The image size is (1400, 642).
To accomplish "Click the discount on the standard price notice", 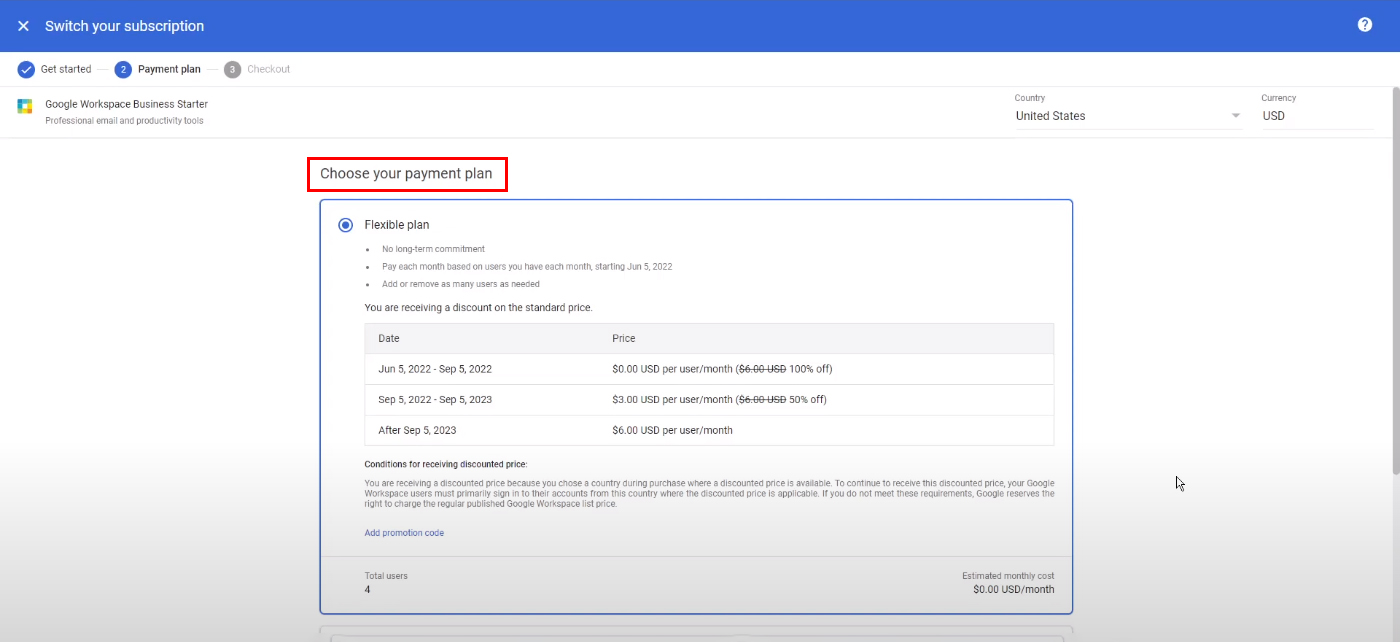I will tap(478, 308).
